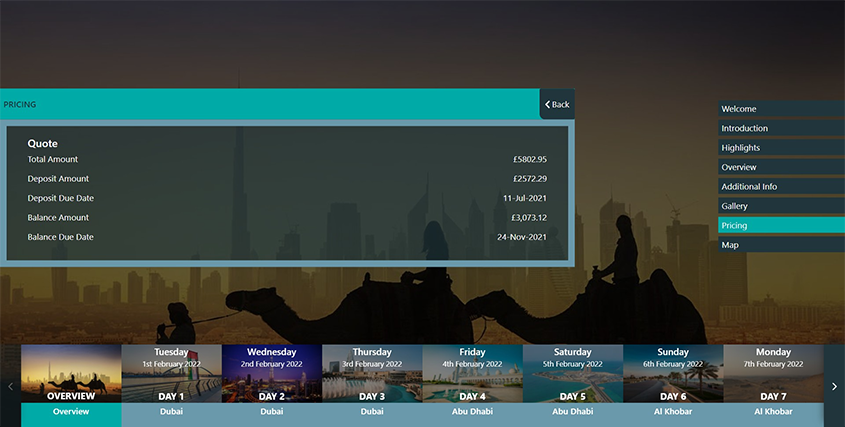Open Overview from the side menu
Screen dimensions: 845x427
coord(780,167)
